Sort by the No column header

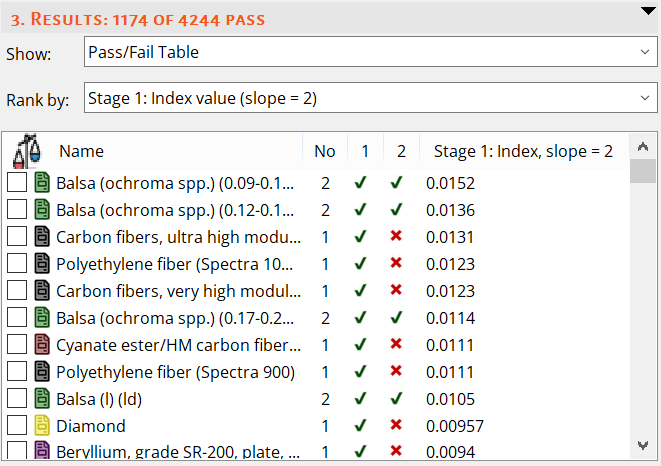pyautogui.click(x=324, y=151)
